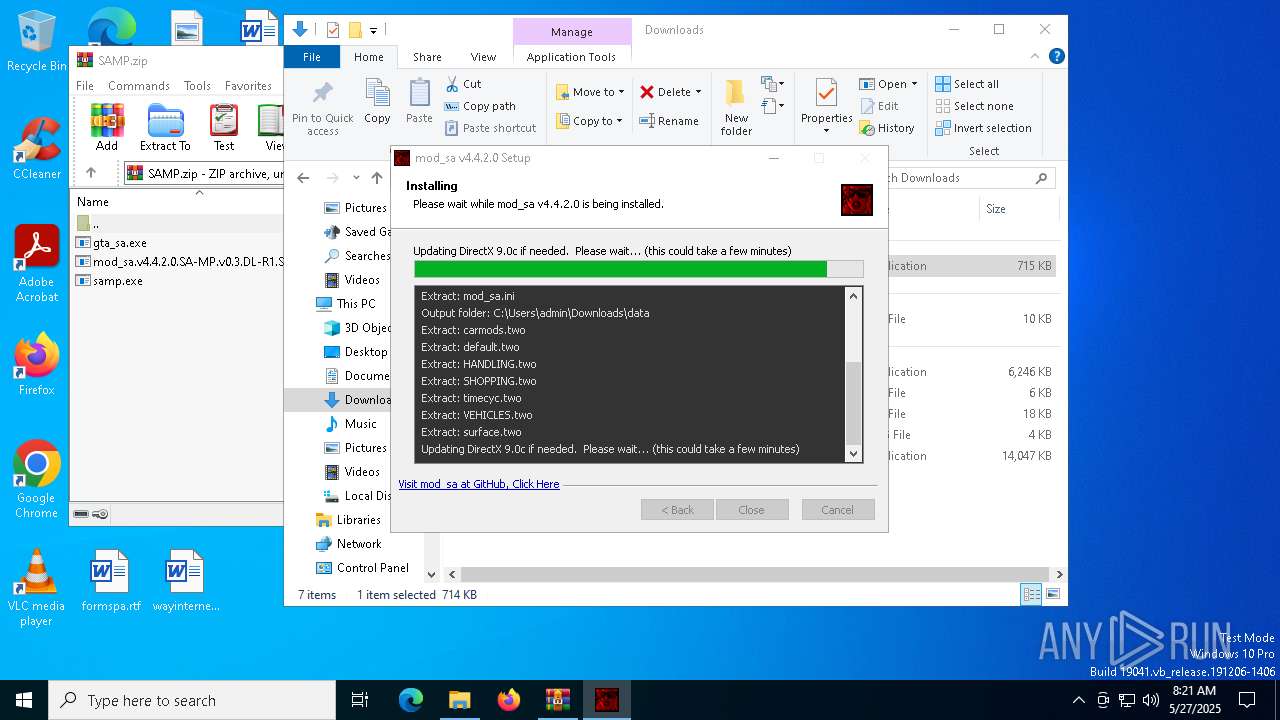
Task: Click the Add icon in WinRAR
Action: (107, 127)
